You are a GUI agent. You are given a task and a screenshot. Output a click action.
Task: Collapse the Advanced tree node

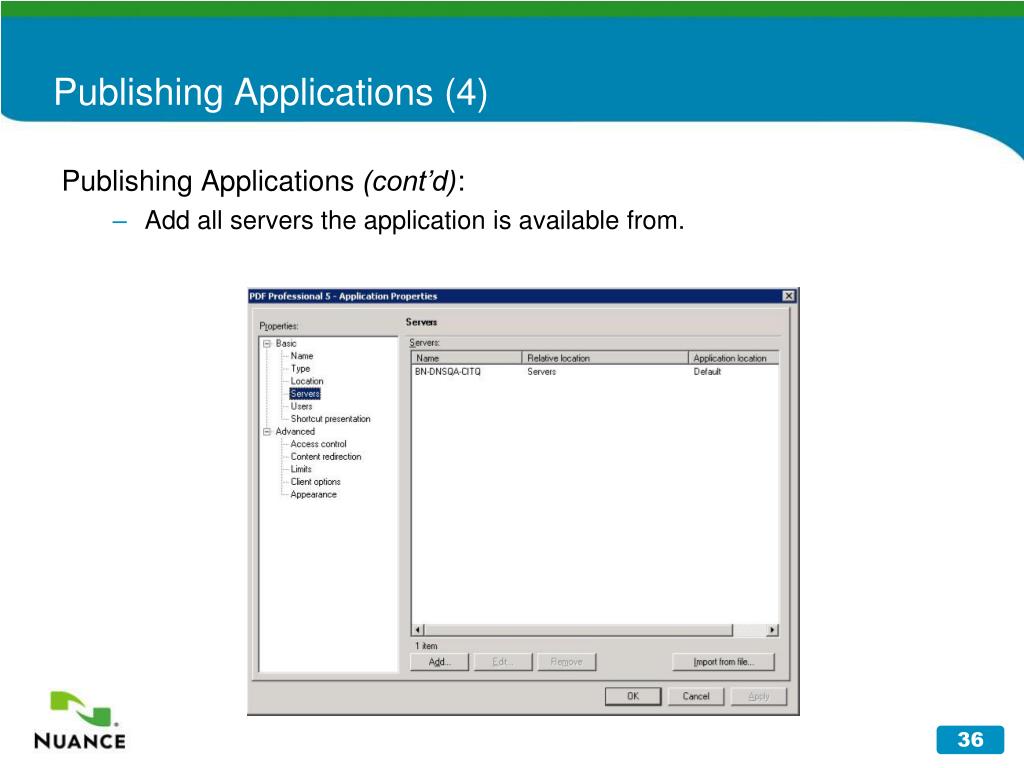pos(266,432)
